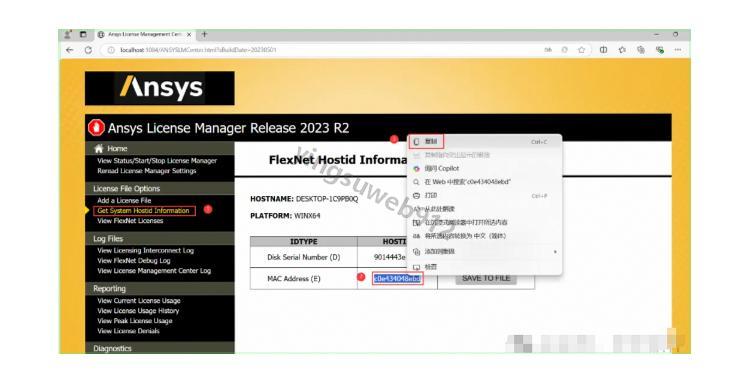Viewport: 750px width, 383px height.
Task: Choose Print (Ctrl+P) from the context menu
Action: (x=484, y=196)
